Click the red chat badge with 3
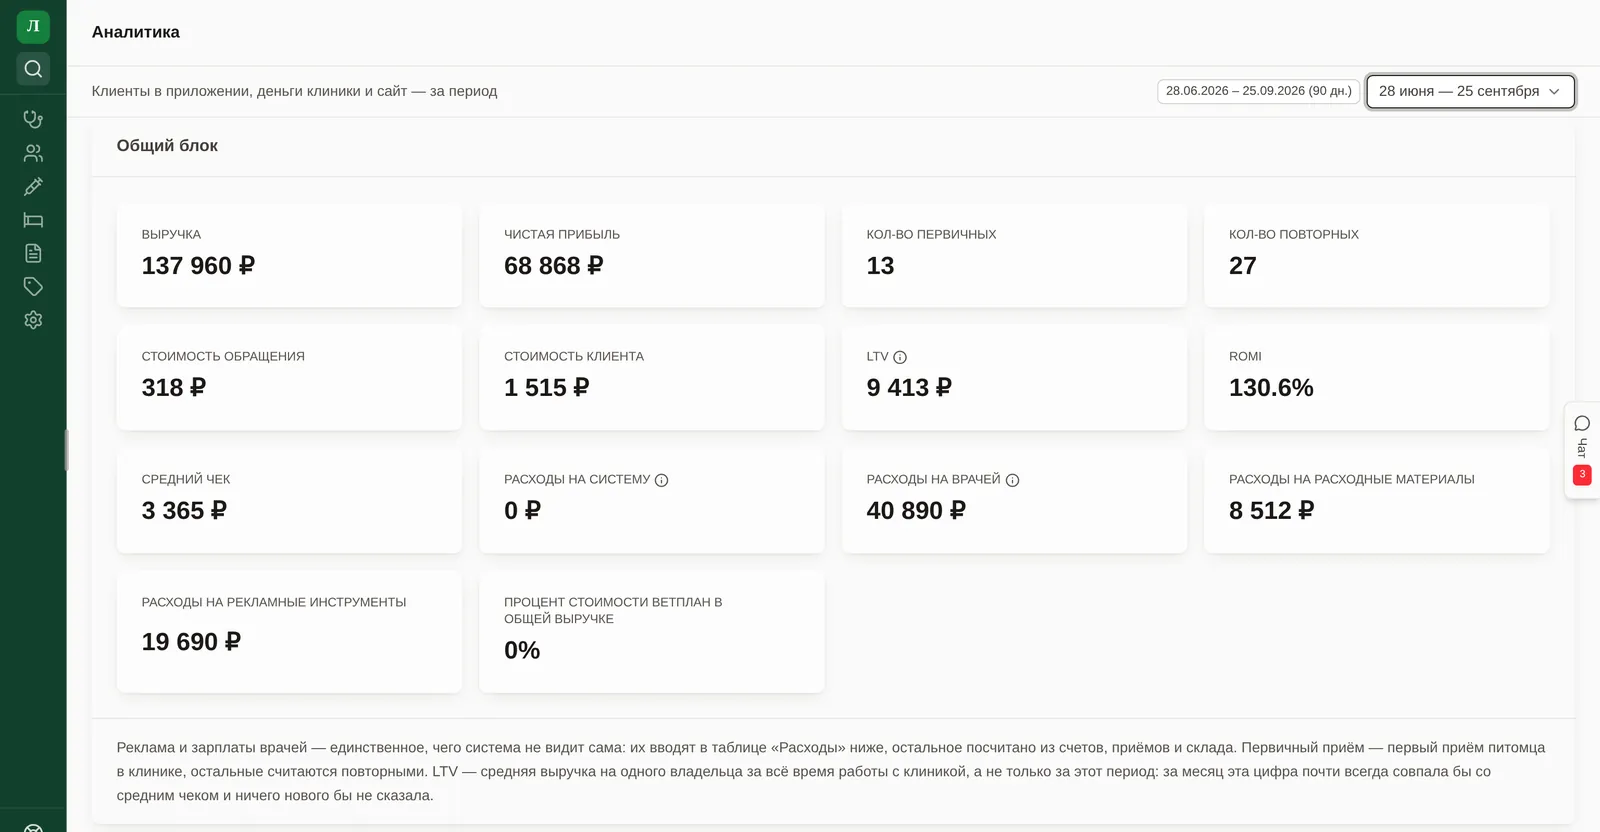Screen dimensions: 1600x832 [1582, 475]
